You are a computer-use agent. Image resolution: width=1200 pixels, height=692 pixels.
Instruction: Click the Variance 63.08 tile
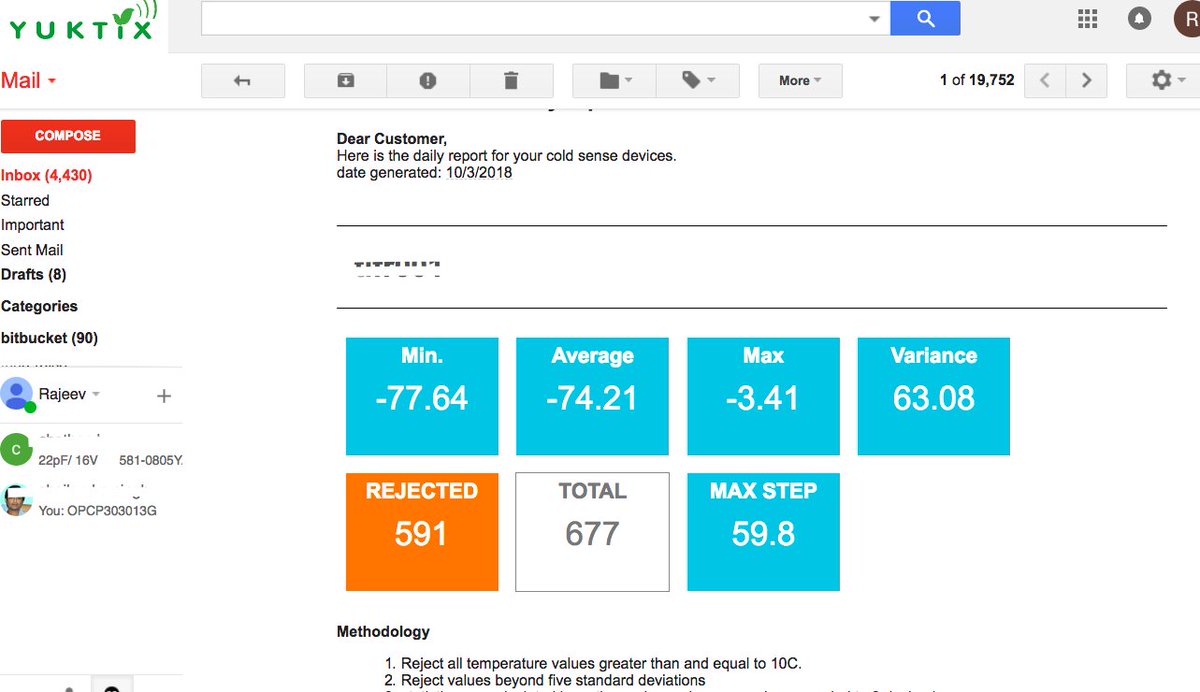[x=934, y=396]
